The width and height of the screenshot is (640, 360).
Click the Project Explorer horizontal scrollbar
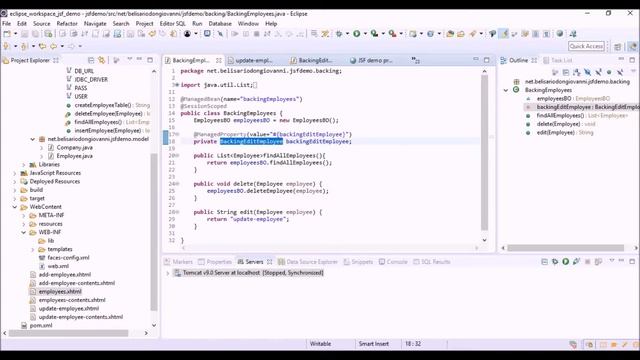69,333
